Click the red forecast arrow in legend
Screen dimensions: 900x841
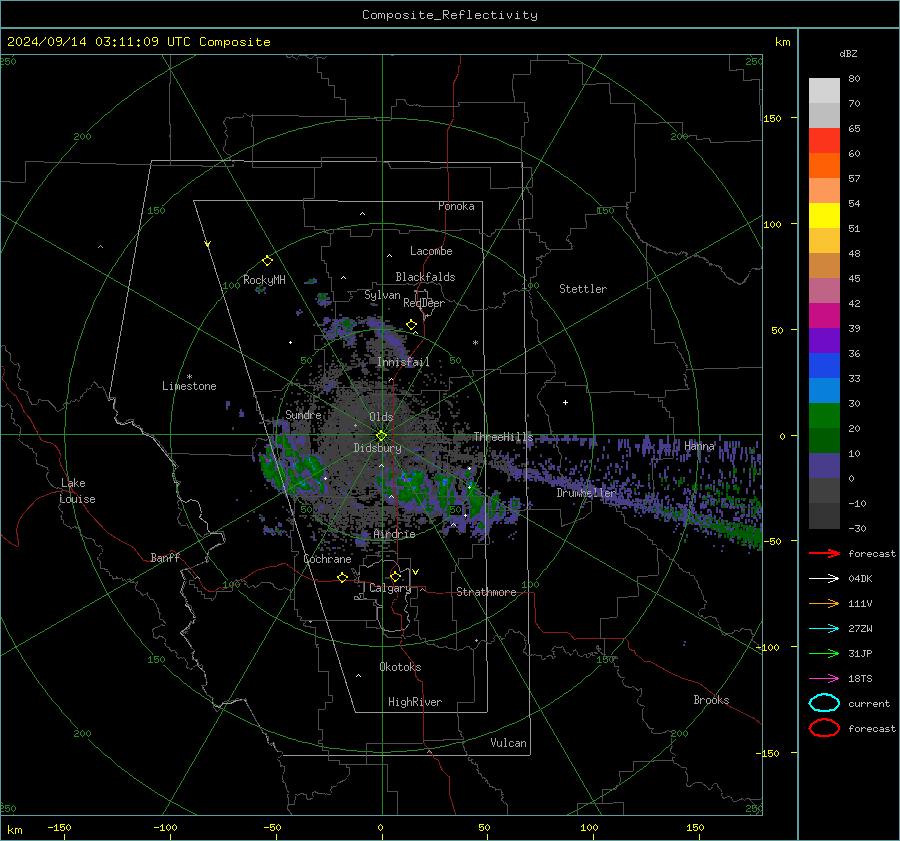824,553
